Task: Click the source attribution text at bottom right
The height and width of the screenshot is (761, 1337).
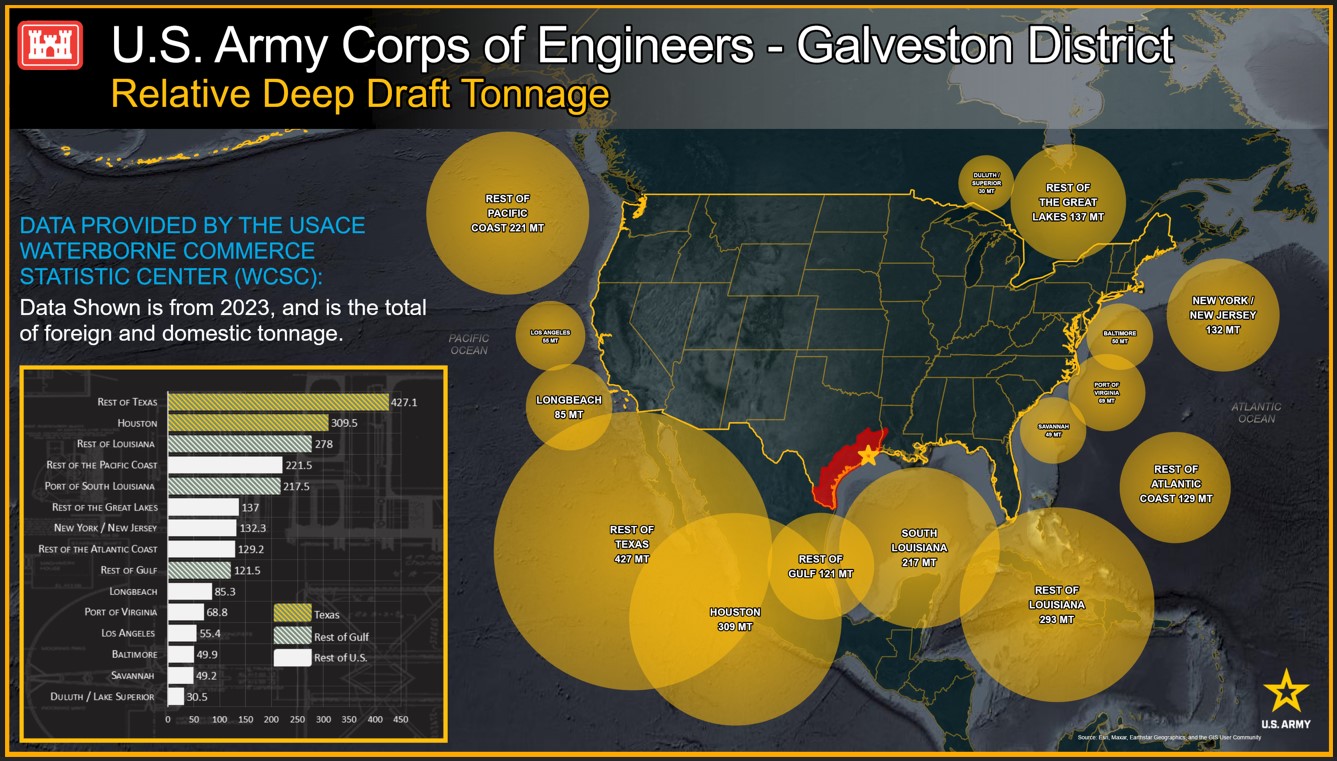Action: (1169, 737)
